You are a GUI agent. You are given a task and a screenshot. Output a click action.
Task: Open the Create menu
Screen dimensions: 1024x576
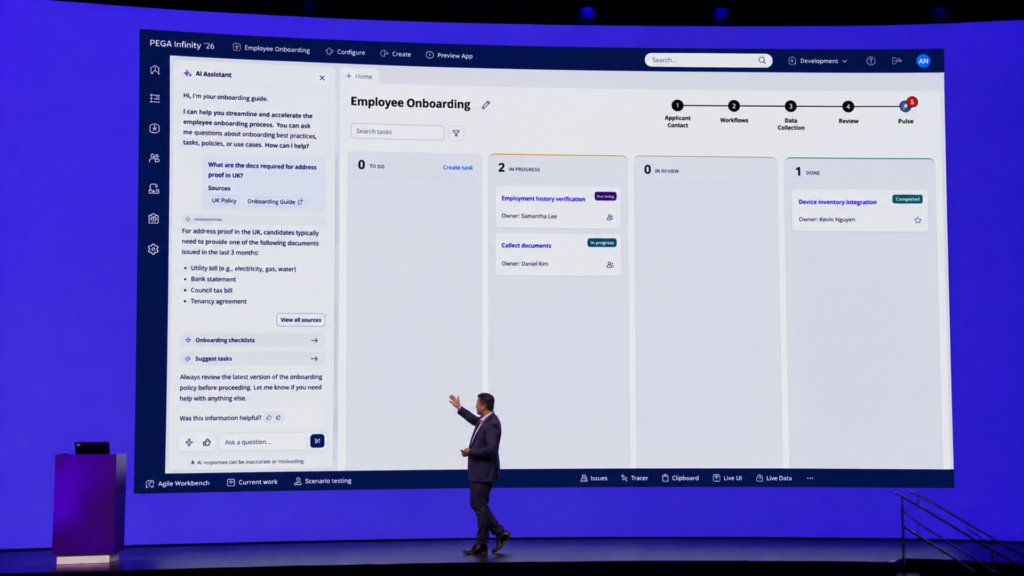tap(396, 54)
